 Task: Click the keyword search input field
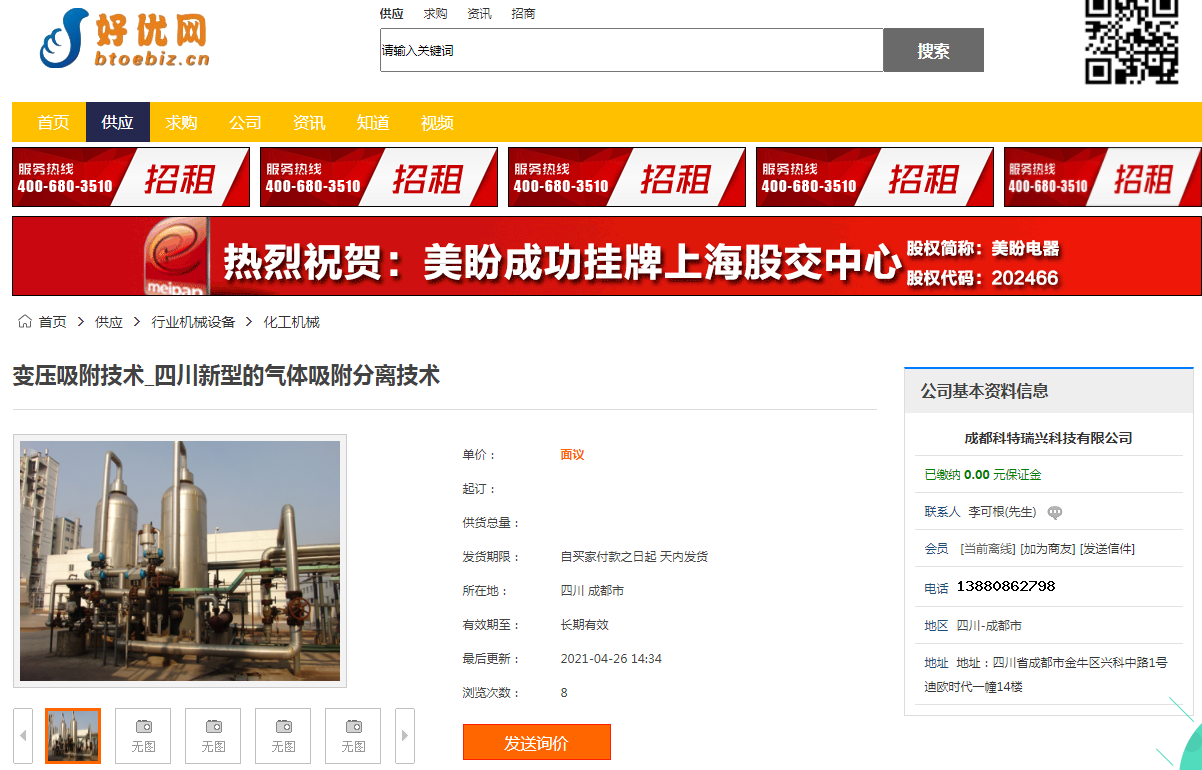pos(631,51)
